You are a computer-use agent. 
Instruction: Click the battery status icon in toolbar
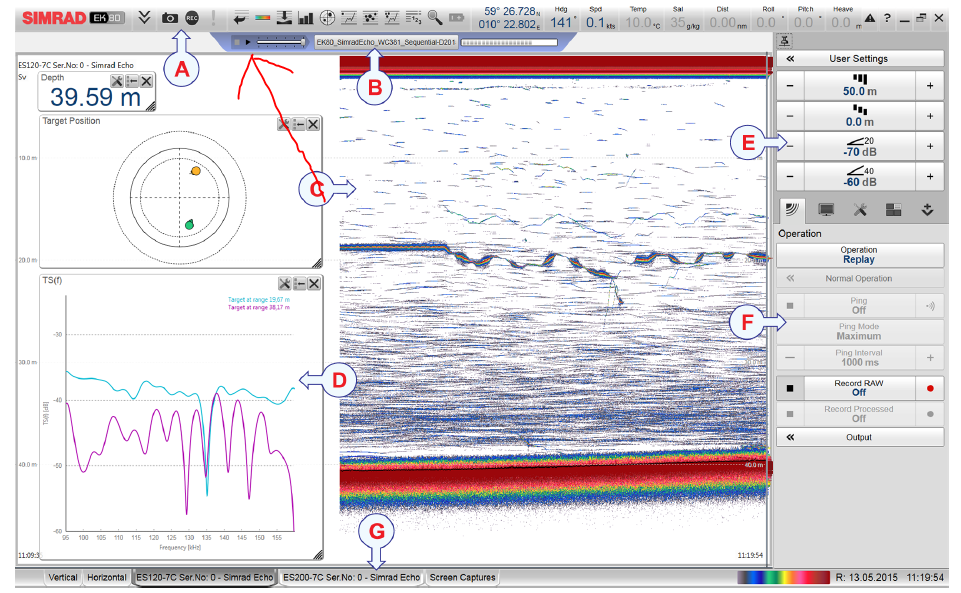pos(457,18)
